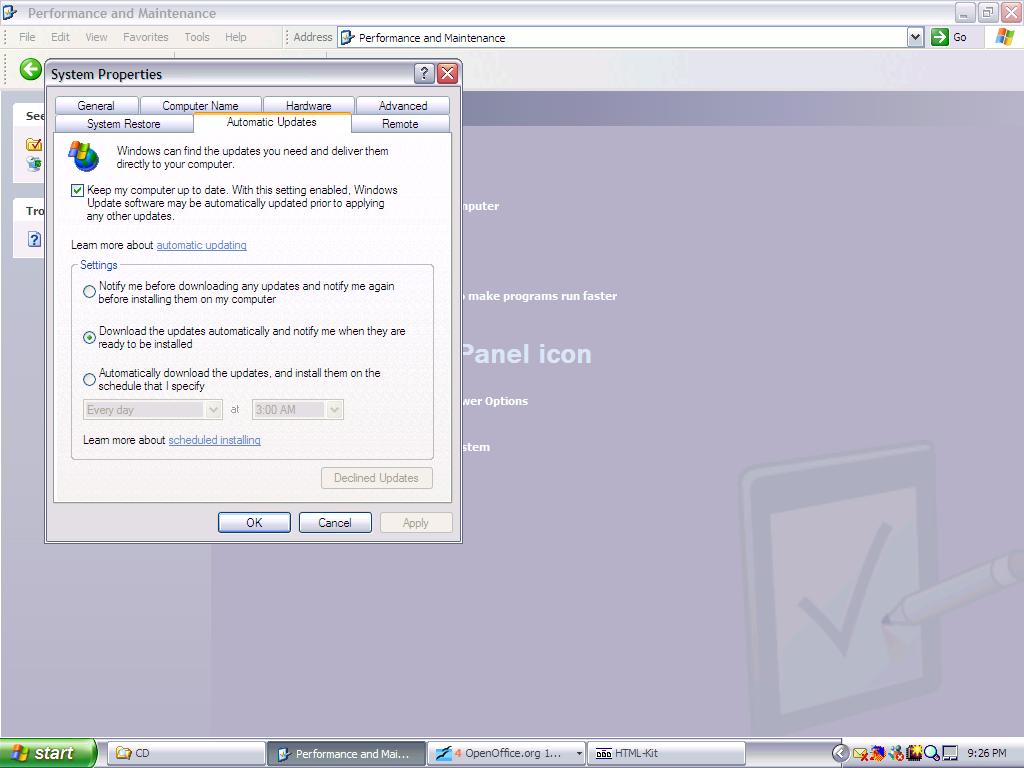Screen dimensions: 1024x768
Task: Click the OK button
Action: pyautogui.click(x=254, y=522)
